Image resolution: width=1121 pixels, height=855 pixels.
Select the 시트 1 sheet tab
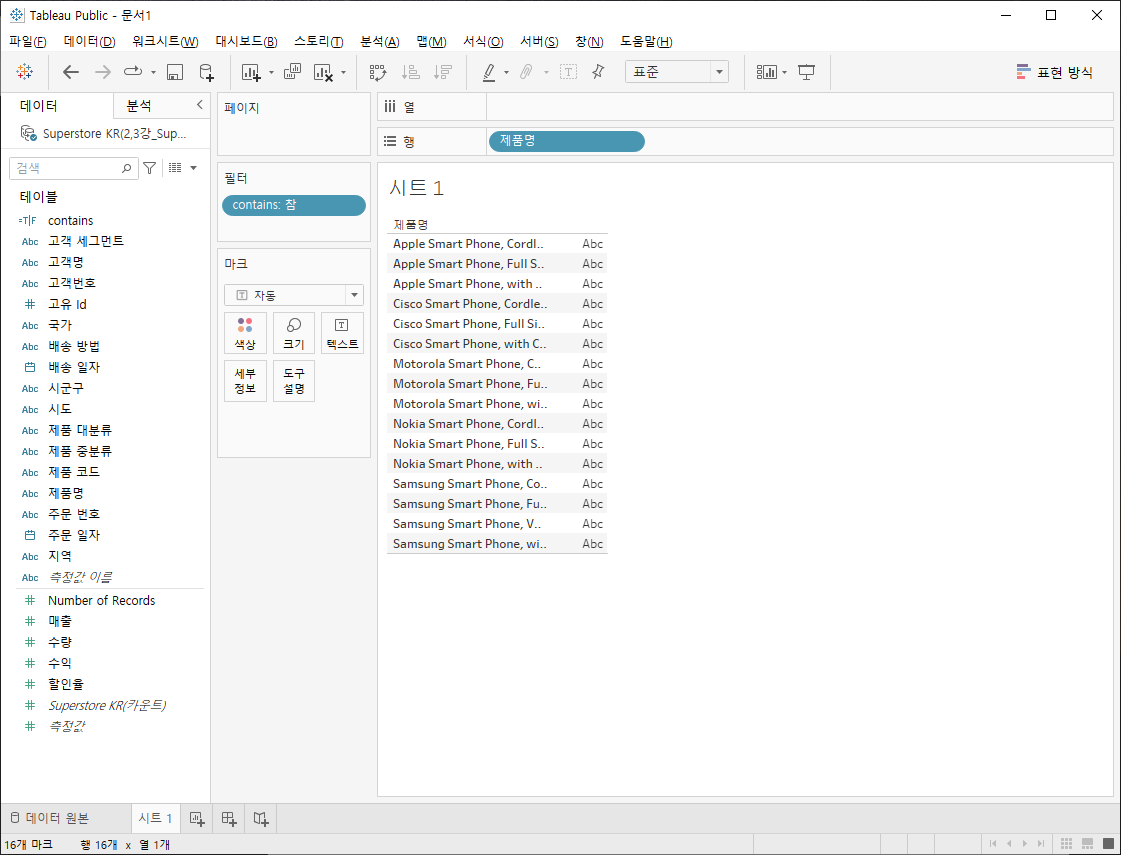tap(155, 819)
